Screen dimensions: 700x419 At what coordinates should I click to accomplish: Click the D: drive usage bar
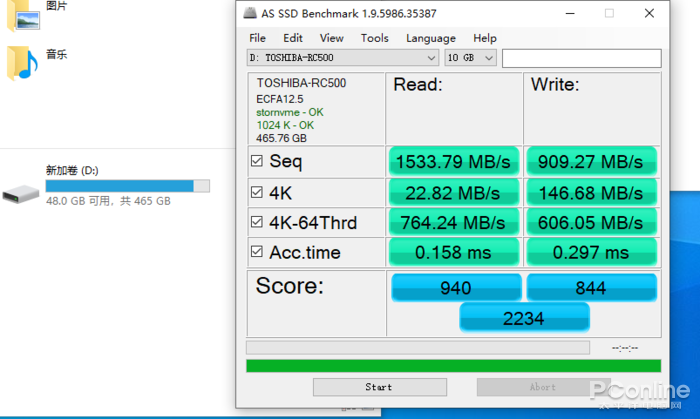coord(128,186)
